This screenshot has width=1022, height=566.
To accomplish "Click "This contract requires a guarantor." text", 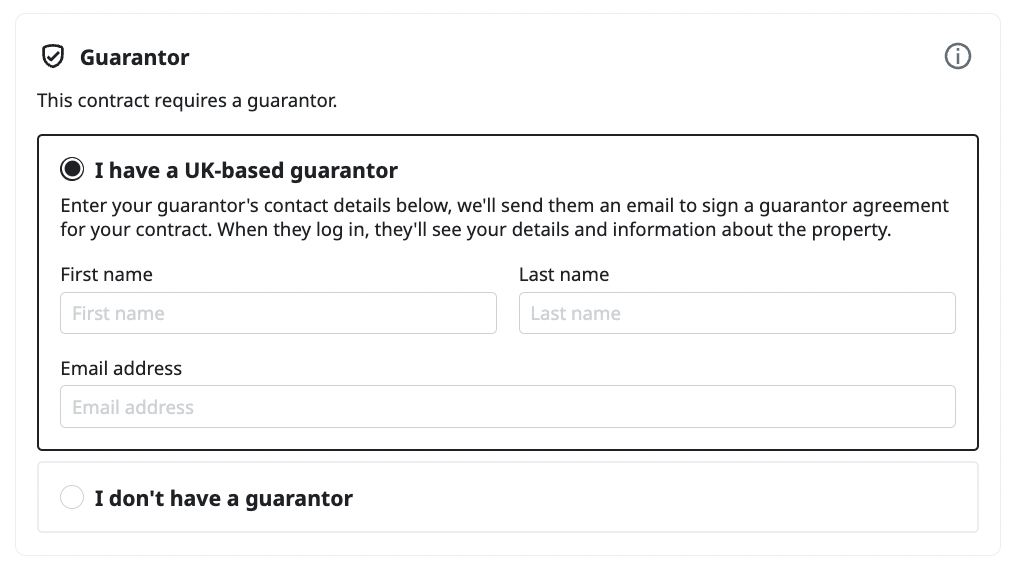I will 187,101.
